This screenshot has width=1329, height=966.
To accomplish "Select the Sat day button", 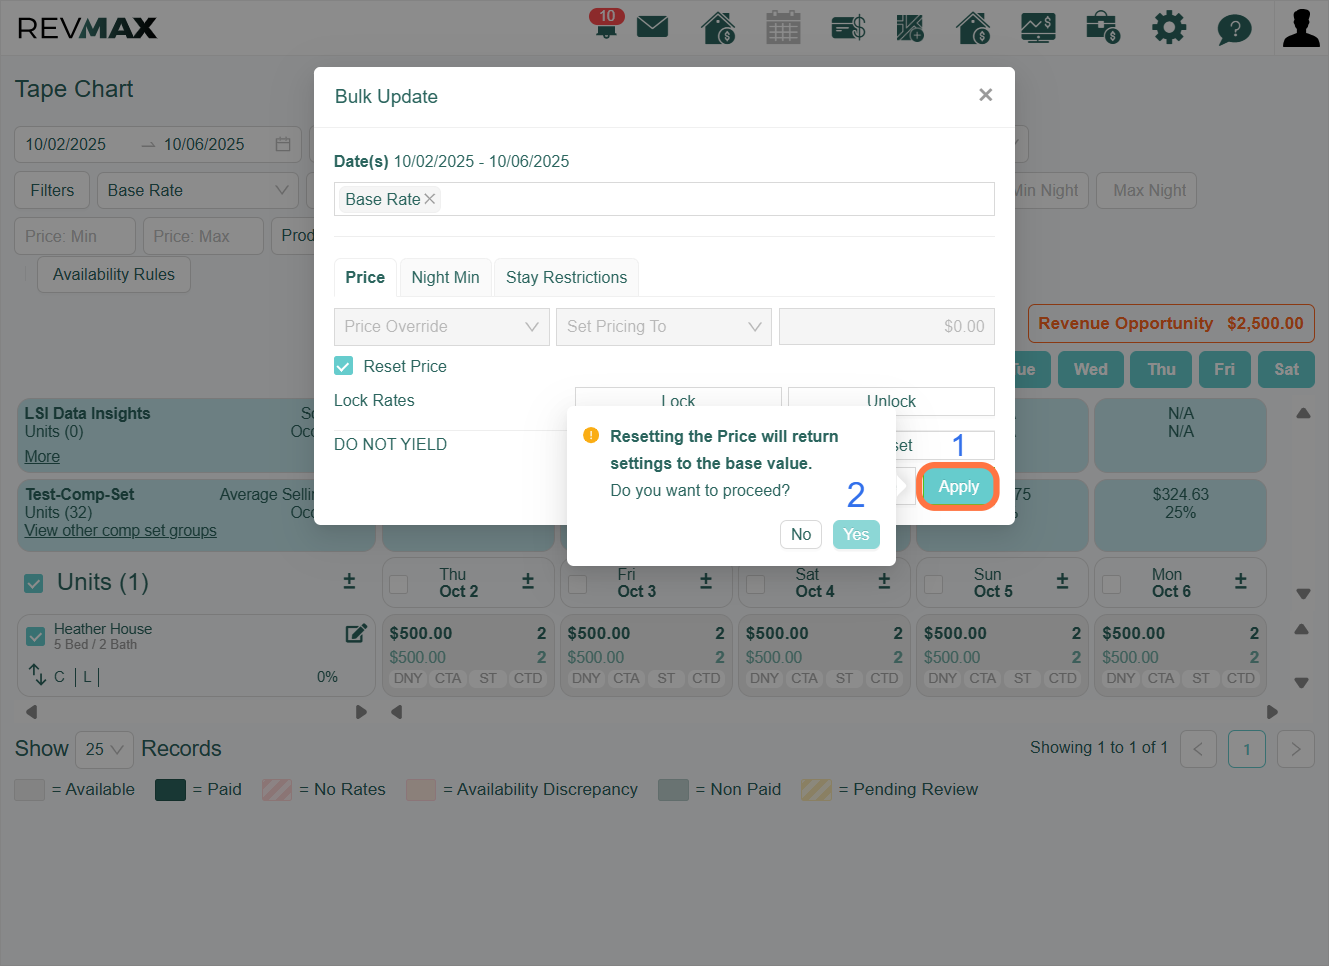I will (x=1286, y=369).
